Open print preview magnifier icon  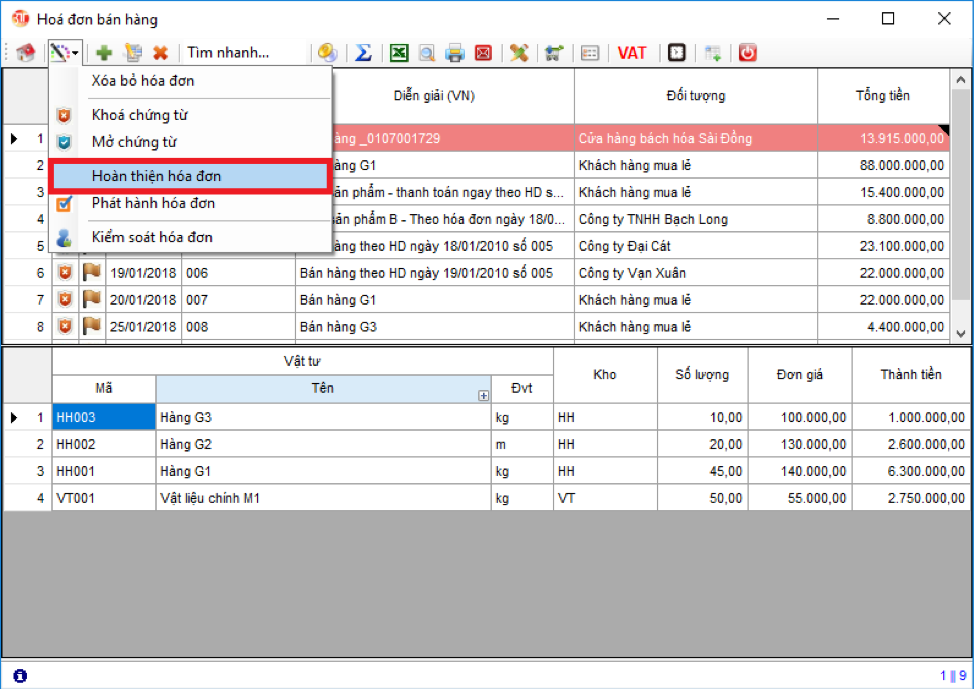pos(427,53)
